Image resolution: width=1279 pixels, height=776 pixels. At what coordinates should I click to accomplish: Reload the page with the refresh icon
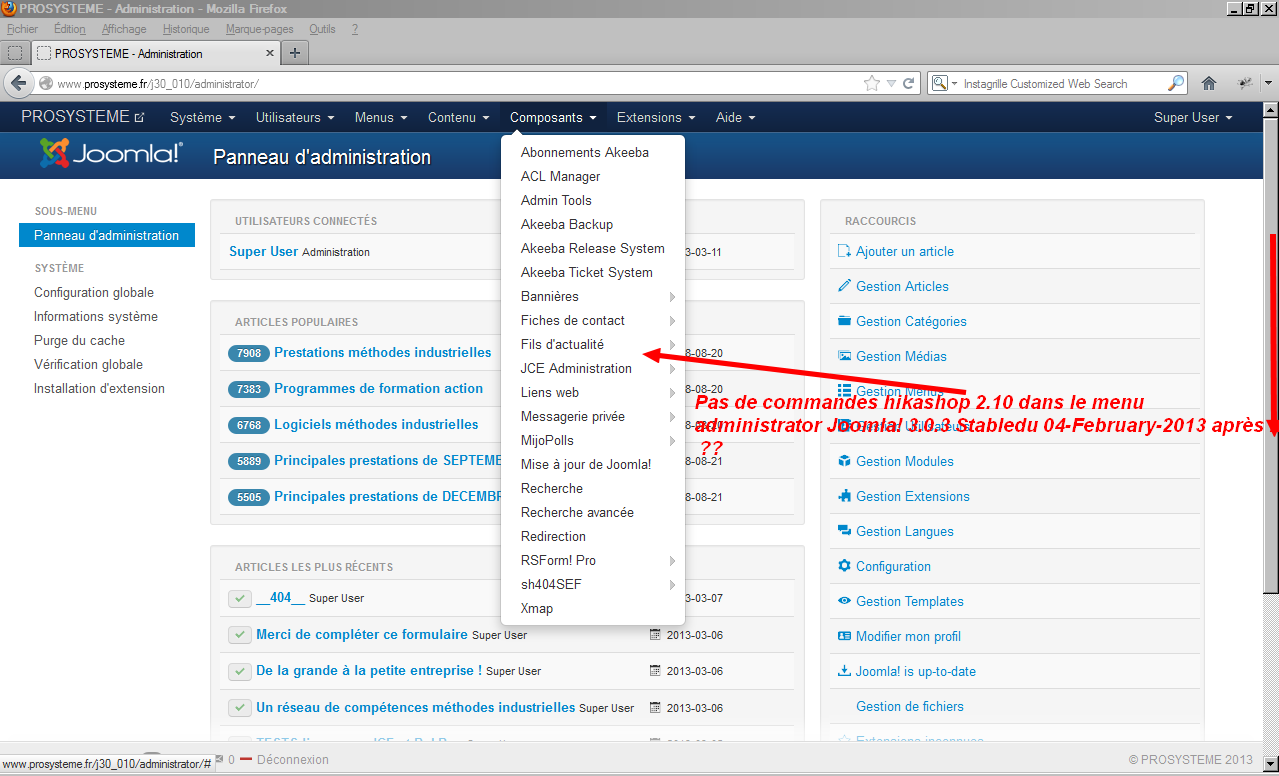pos(909,83)
